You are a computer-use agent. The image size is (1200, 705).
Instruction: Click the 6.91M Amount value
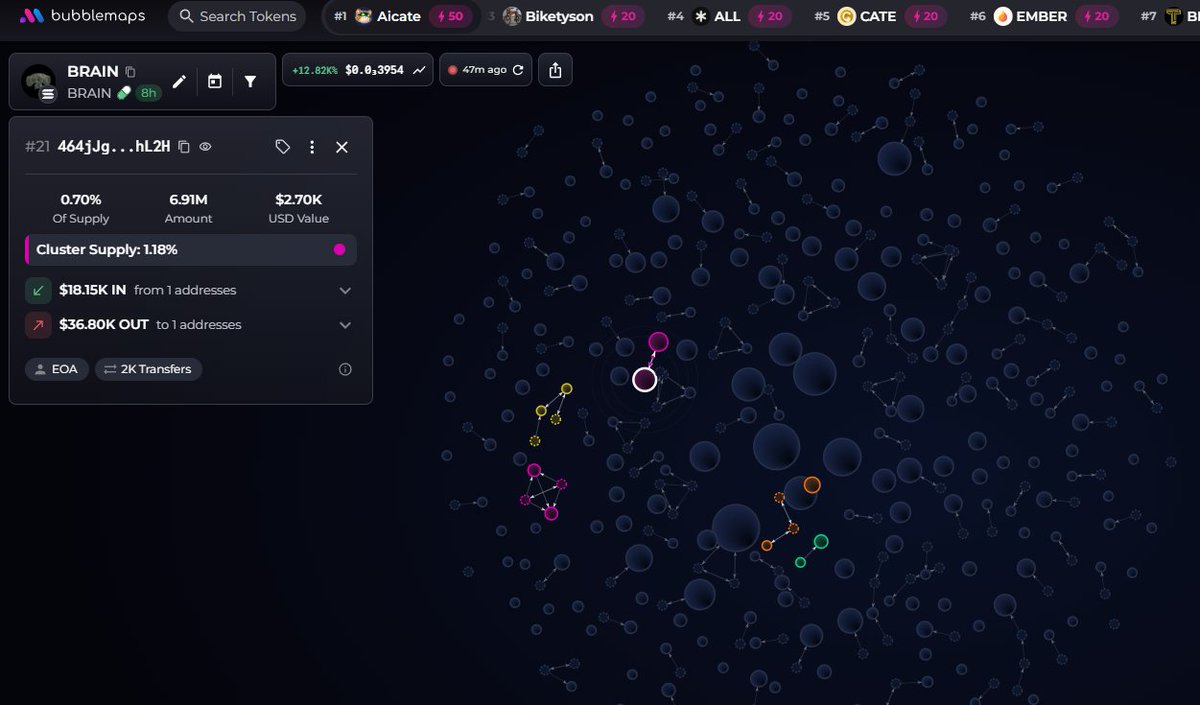pyautogui.click(x=188, y=200)
